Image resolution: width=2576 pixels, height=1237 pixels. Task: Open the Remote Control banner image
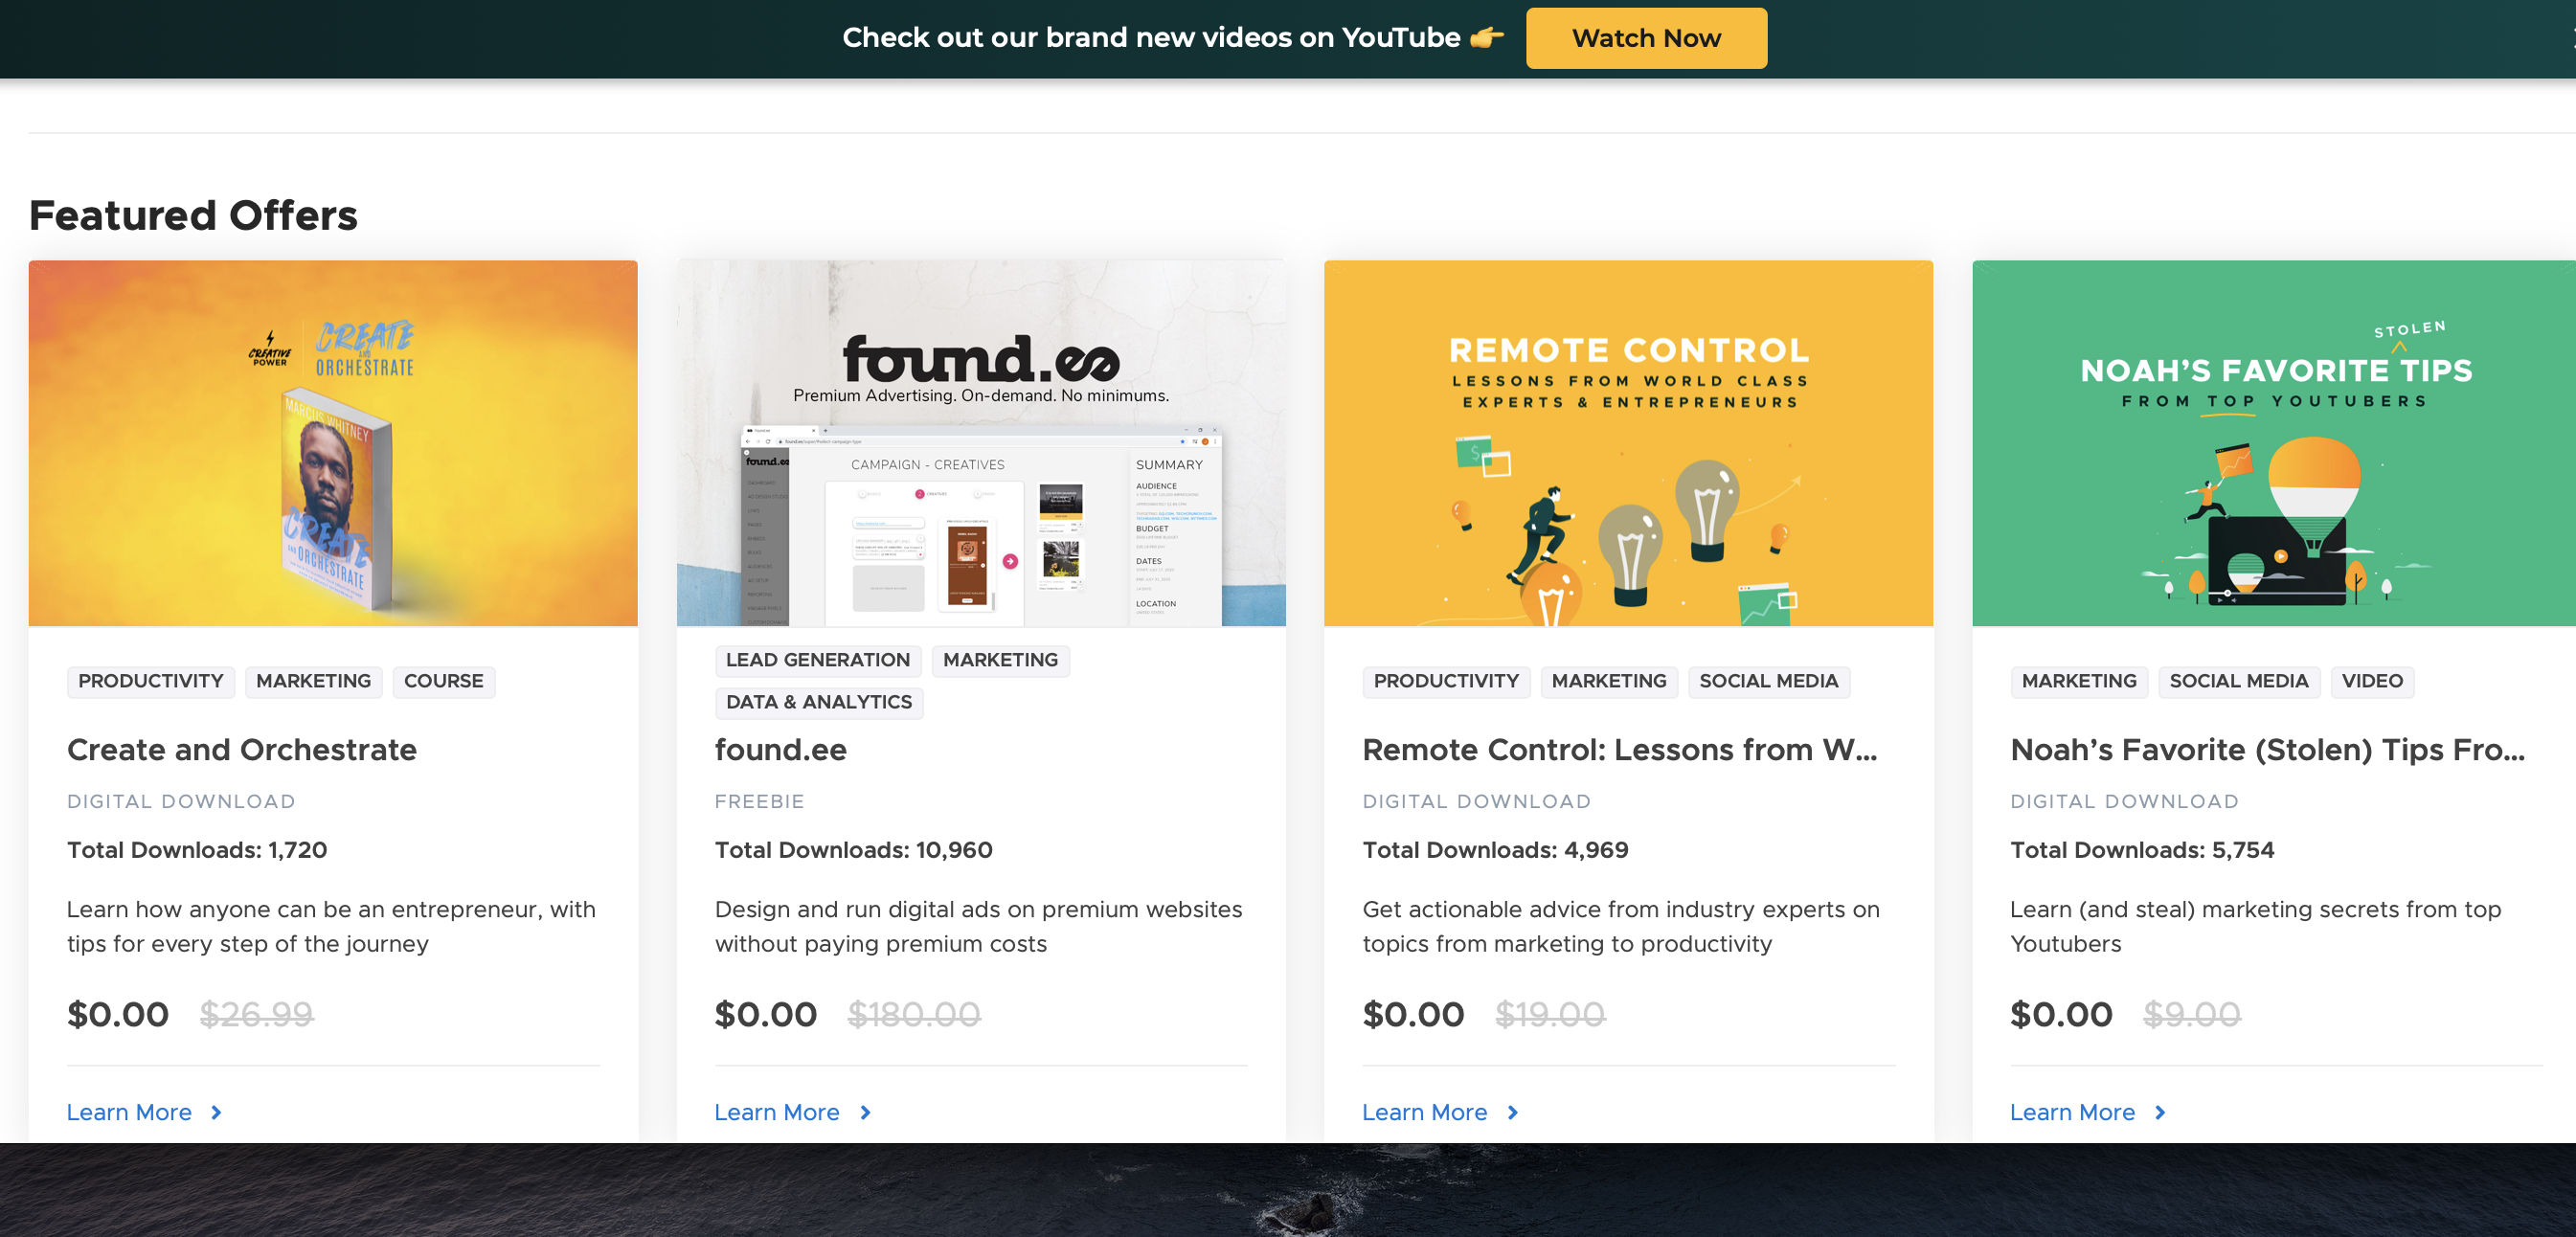pyautogui.click(x=1628, y=443)
